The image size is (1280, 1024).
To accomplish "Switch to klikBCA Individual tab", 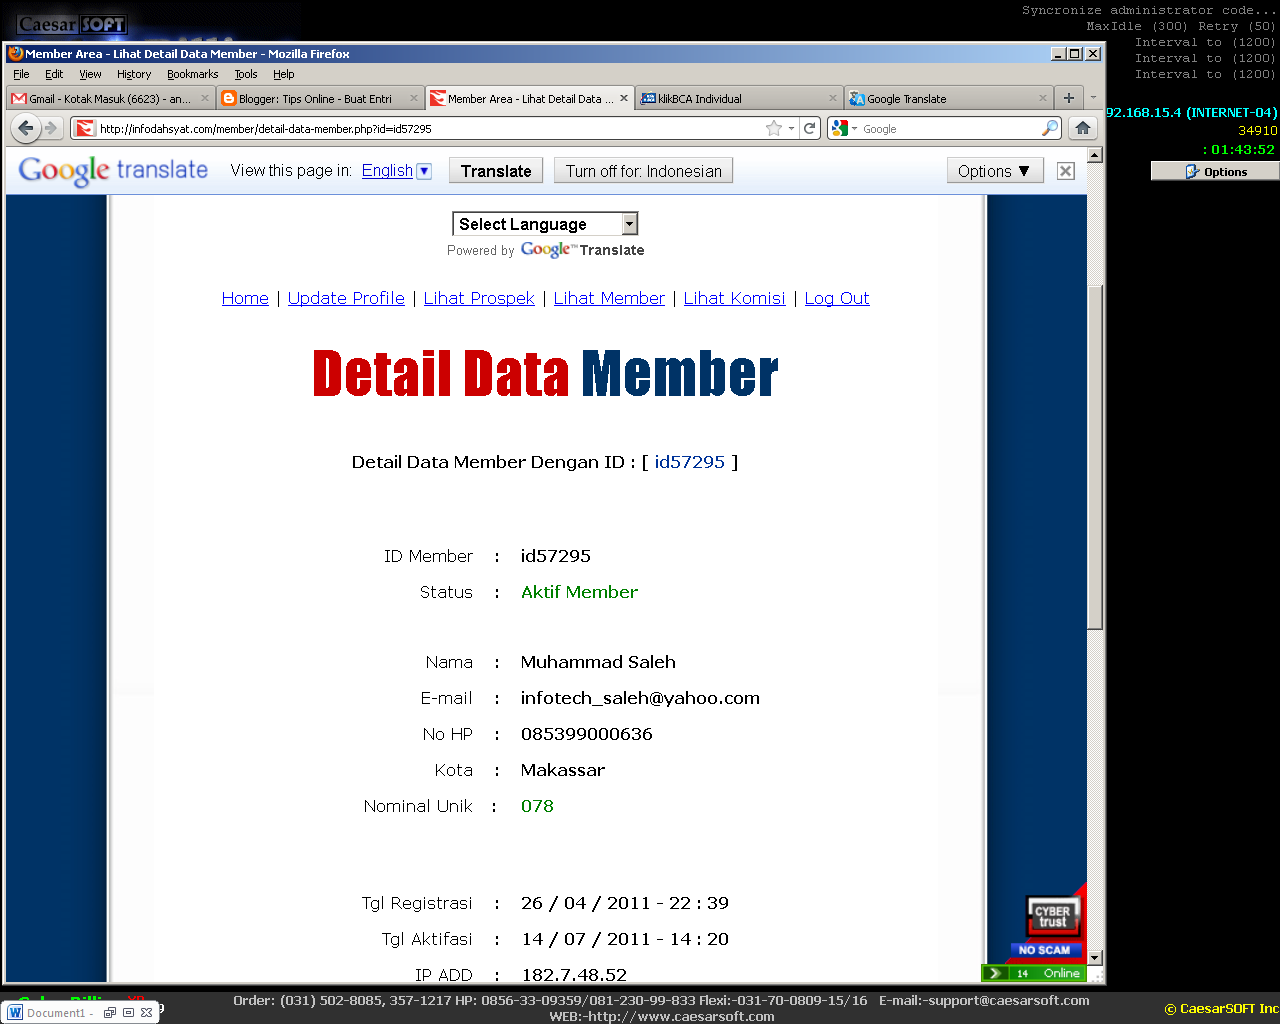I will pyautogui.click(x=739, y=98).
